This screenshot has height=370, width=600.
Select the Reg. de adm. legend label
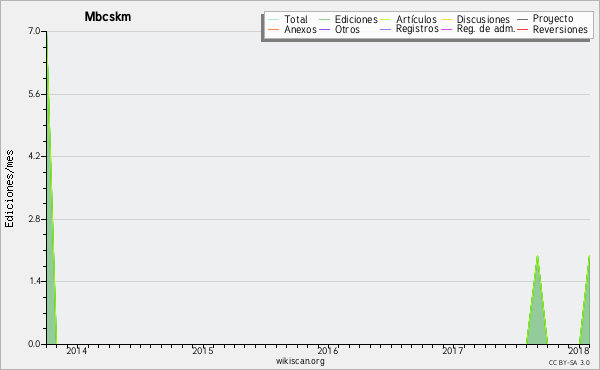point(486,29)
